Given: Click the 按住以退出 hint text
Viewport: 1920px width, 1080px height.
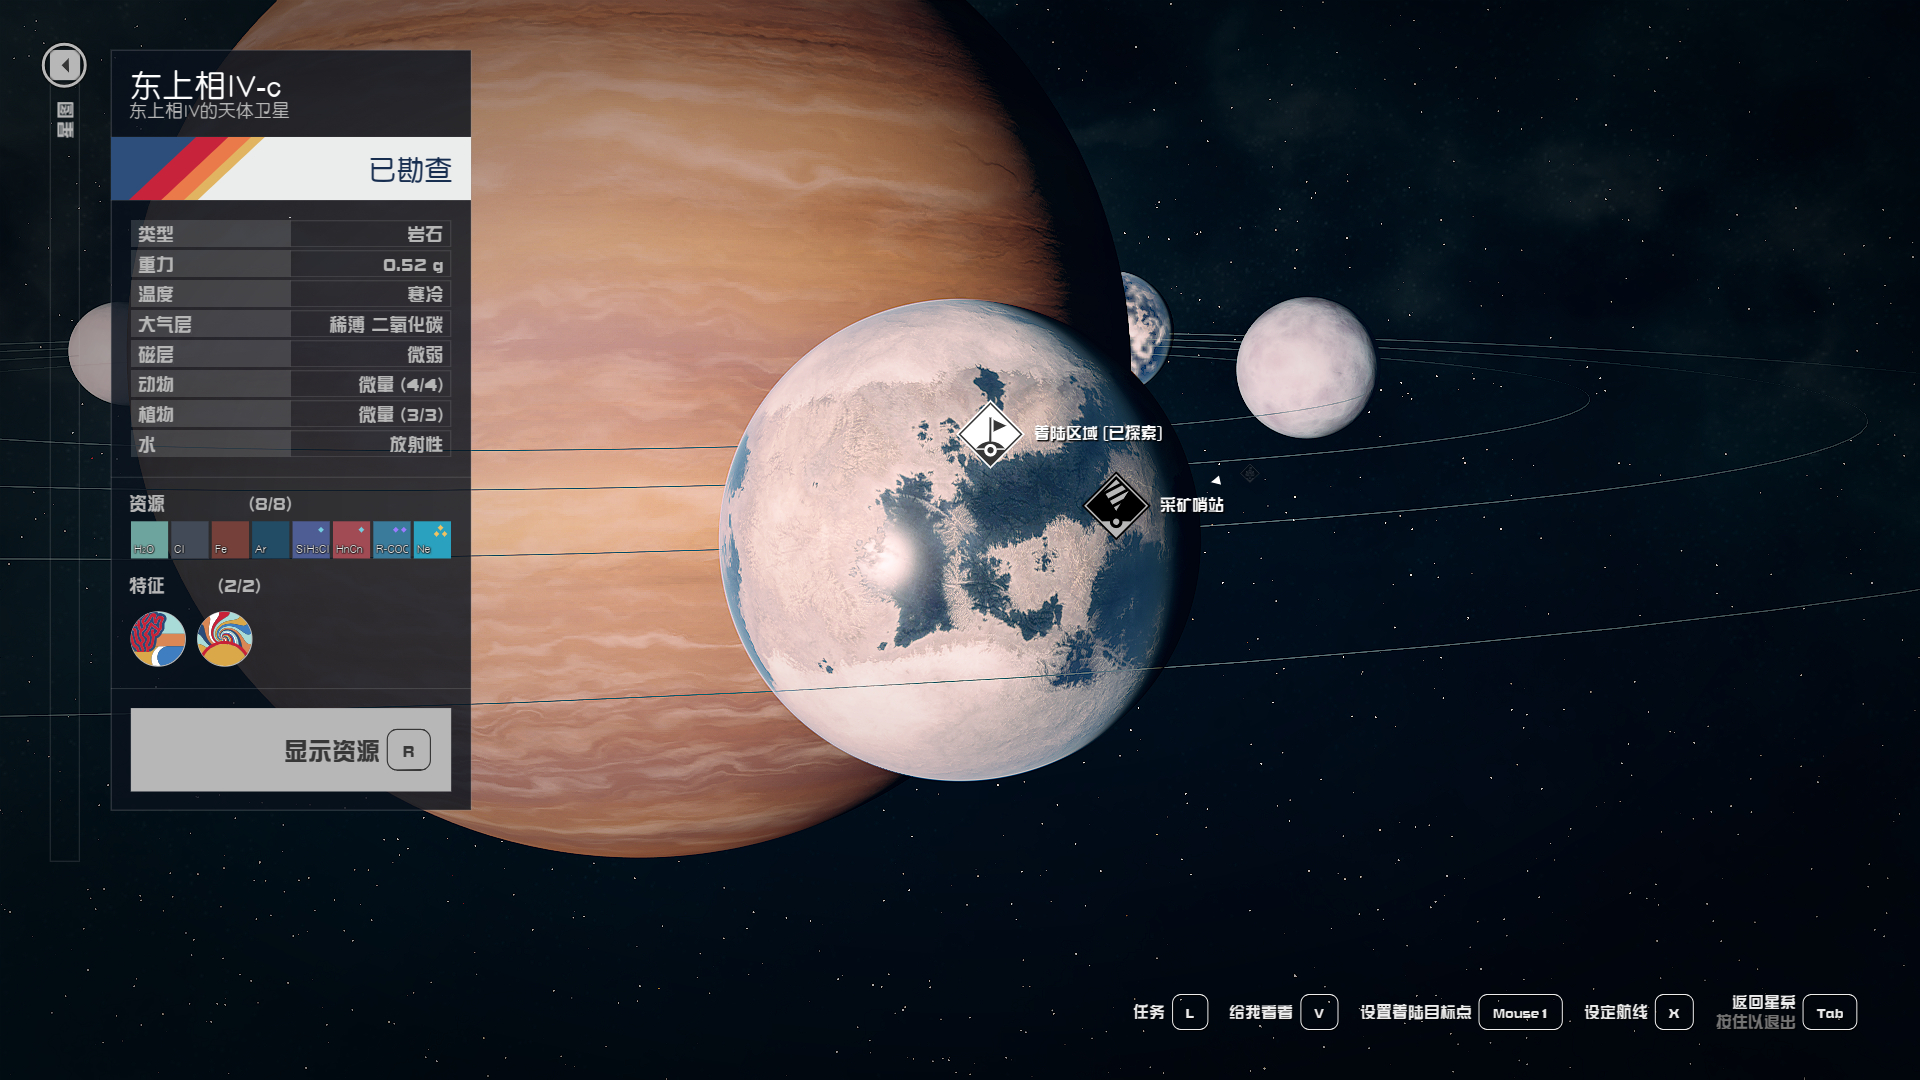Looking at the screenshot, I should pos(1756,1022).
